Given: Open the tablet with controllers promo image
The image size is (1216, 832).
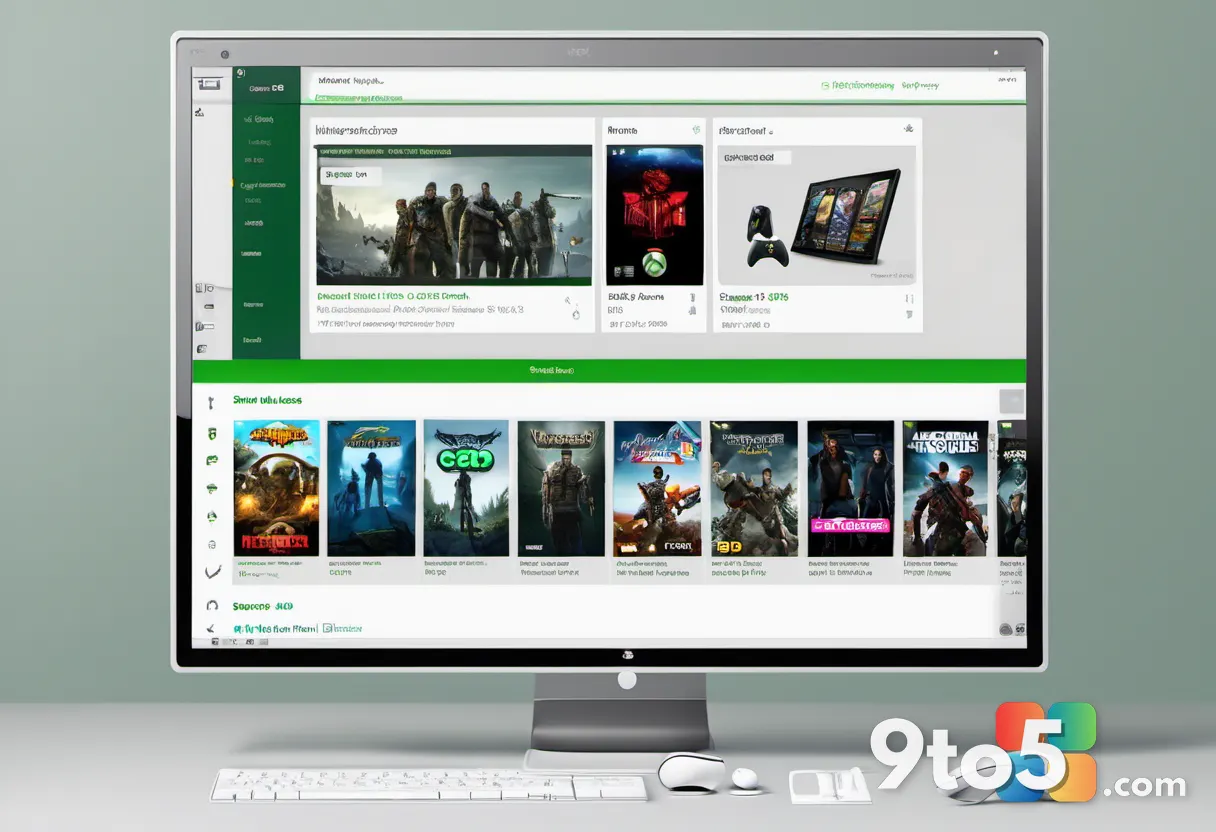Looking at the screenshot, I should tap(816, 215).
